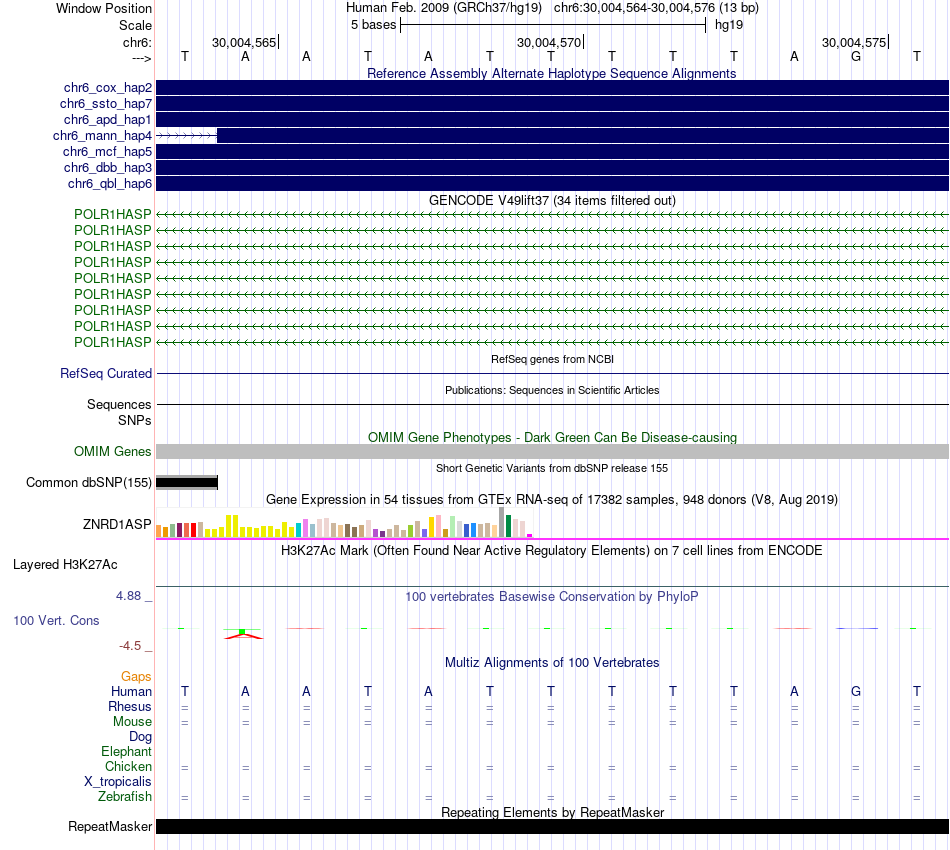
Task: Click the Layered H3K27Ac label
Action: pos(65,565)
